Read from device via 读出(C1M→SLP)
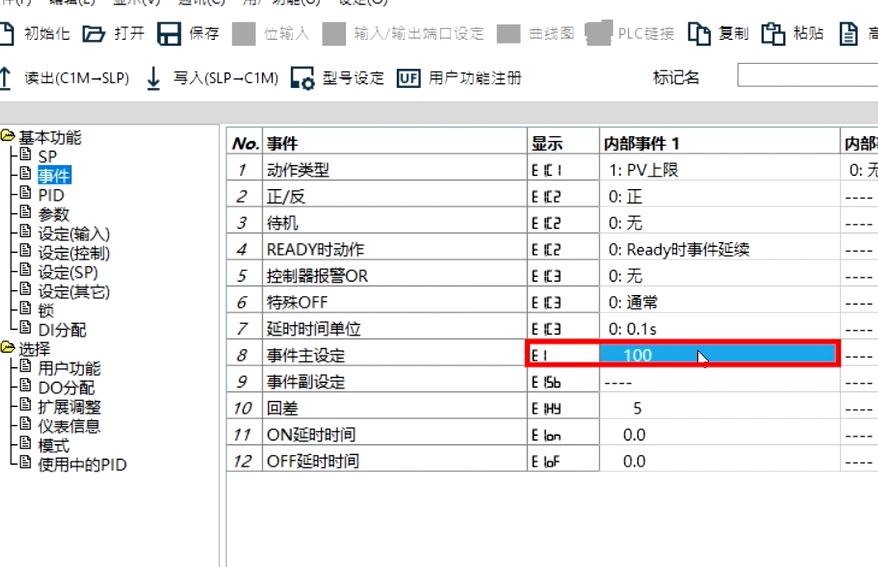Image resolution: width=878 pixels, height=567 pixels. pyautogui.click(x=64, y=78)
